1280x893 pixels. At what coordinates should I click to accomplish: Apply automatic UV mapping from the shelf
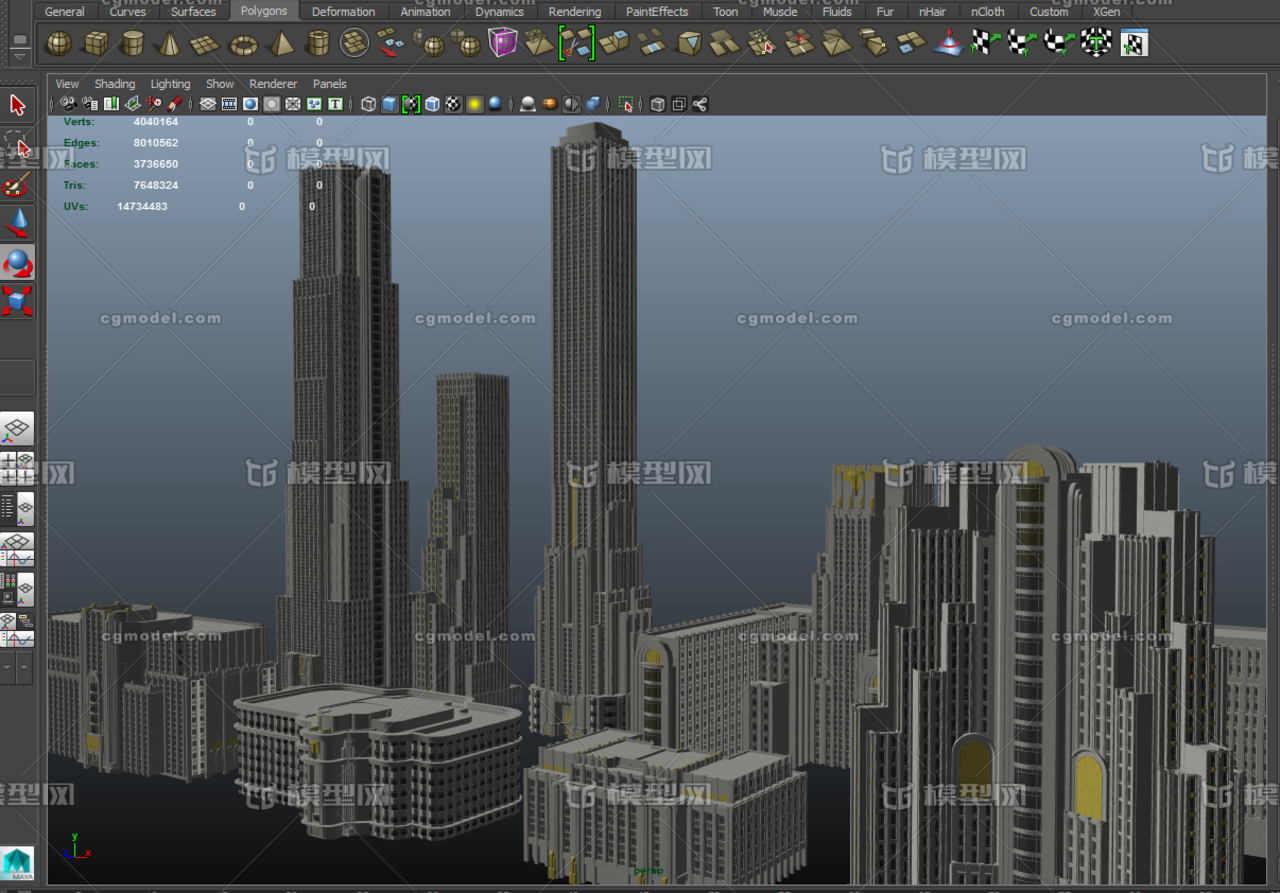point(1096,43)
